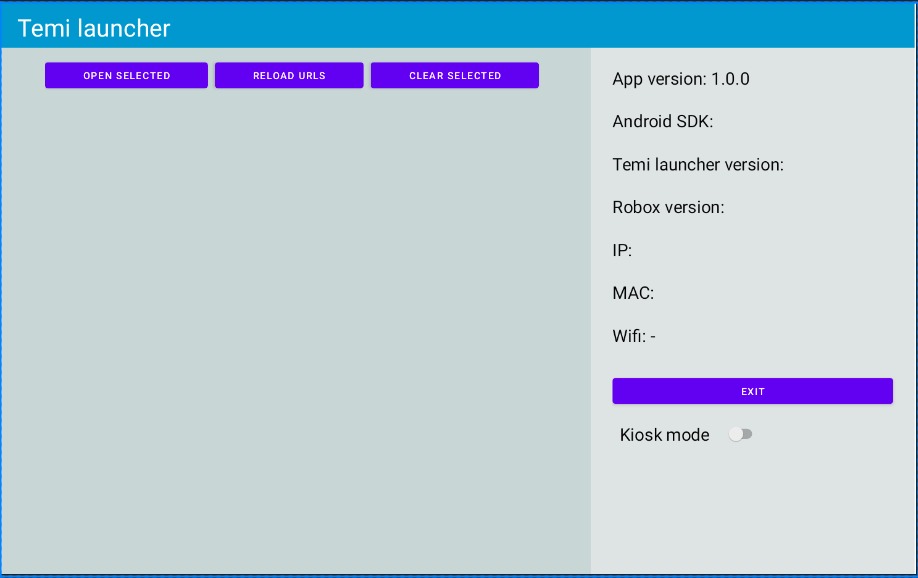
Task: Click the Temi launcher title text
Action: [x=94, y=28]
